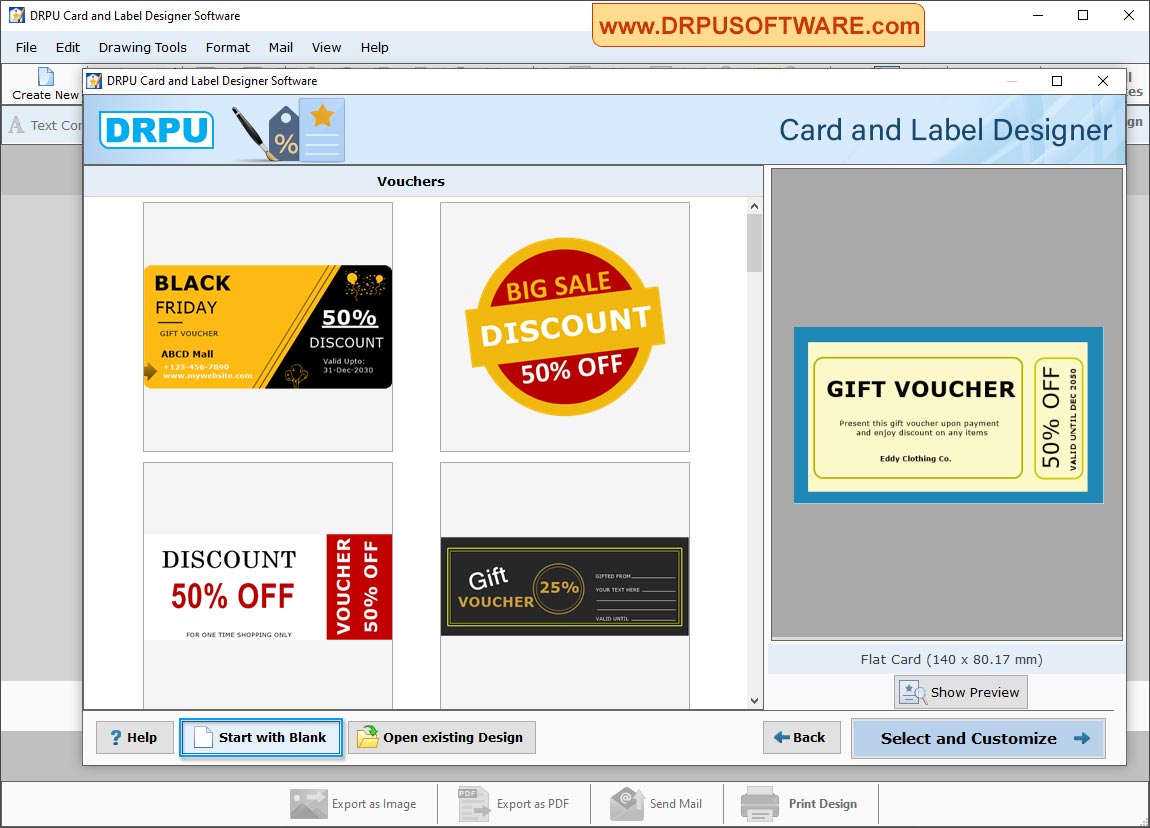The height and width of the screenshot is (828, 1150).
Task: Click the scrollbar down arrow in template list
Action: click(x=755, y=701)
